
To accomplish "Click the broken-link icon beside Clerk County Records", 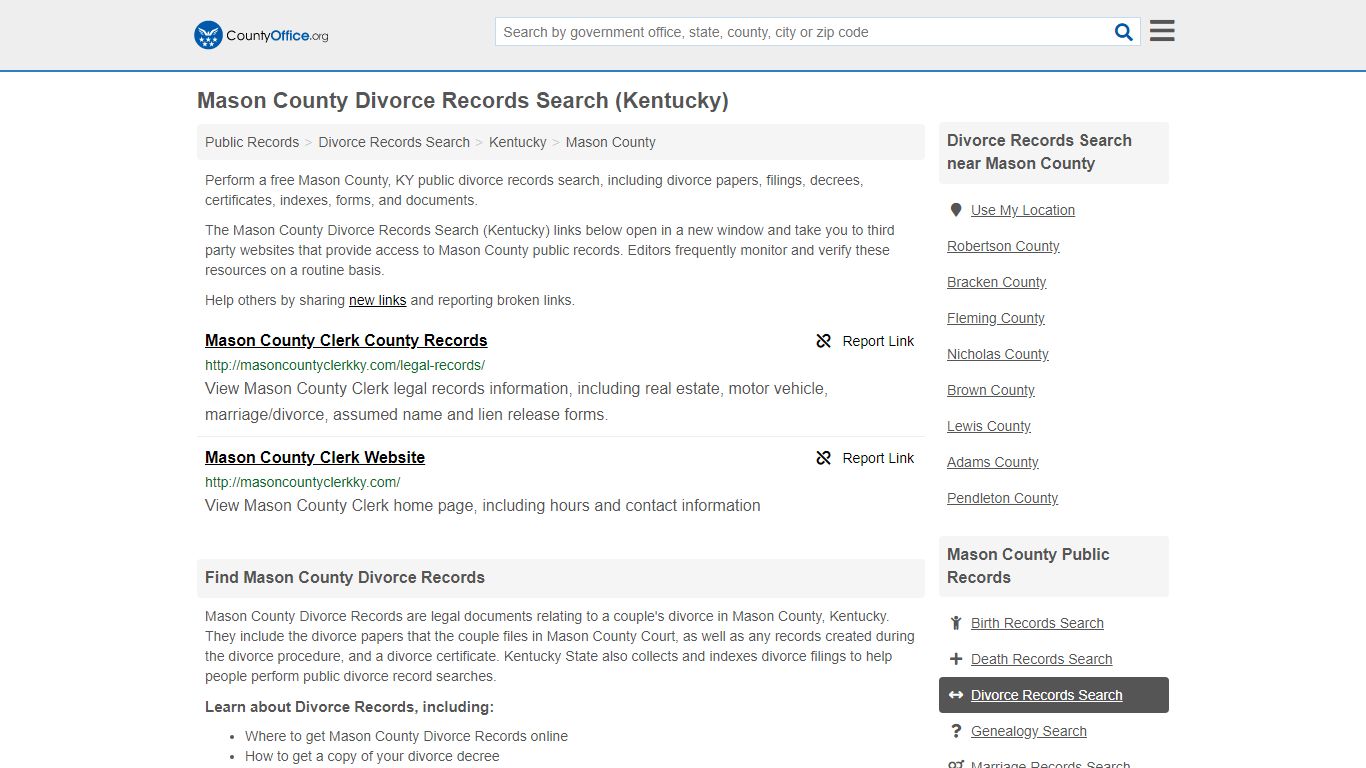I will [824, 341].
